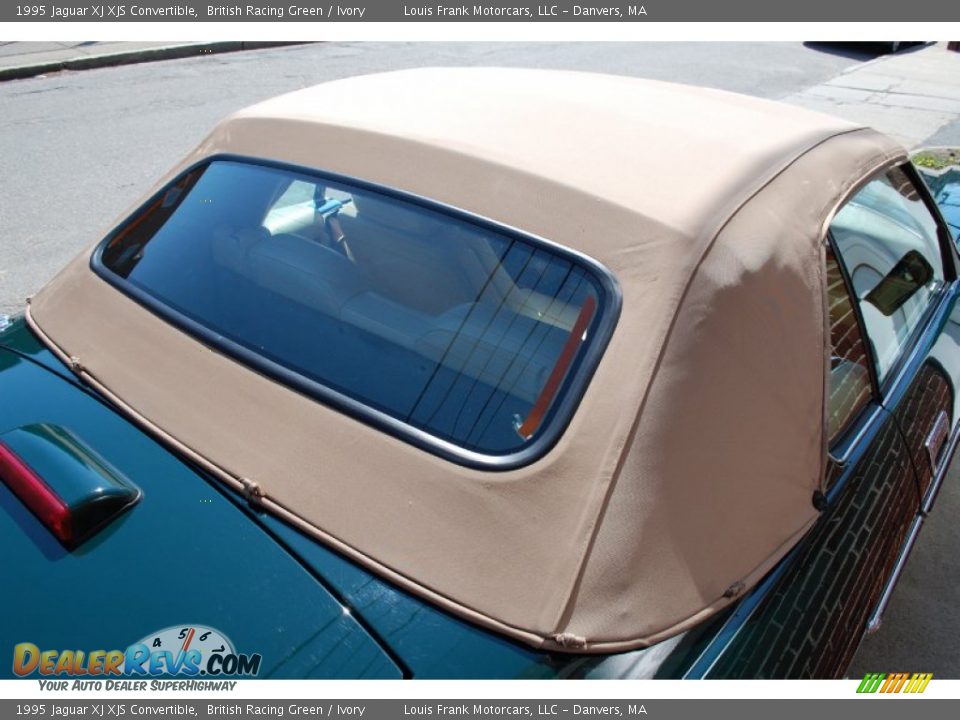
Task: Click 'Louis Frank Motorcars, LLC - Danvers, MA' bottom caption
Action: tap(525, 710)
